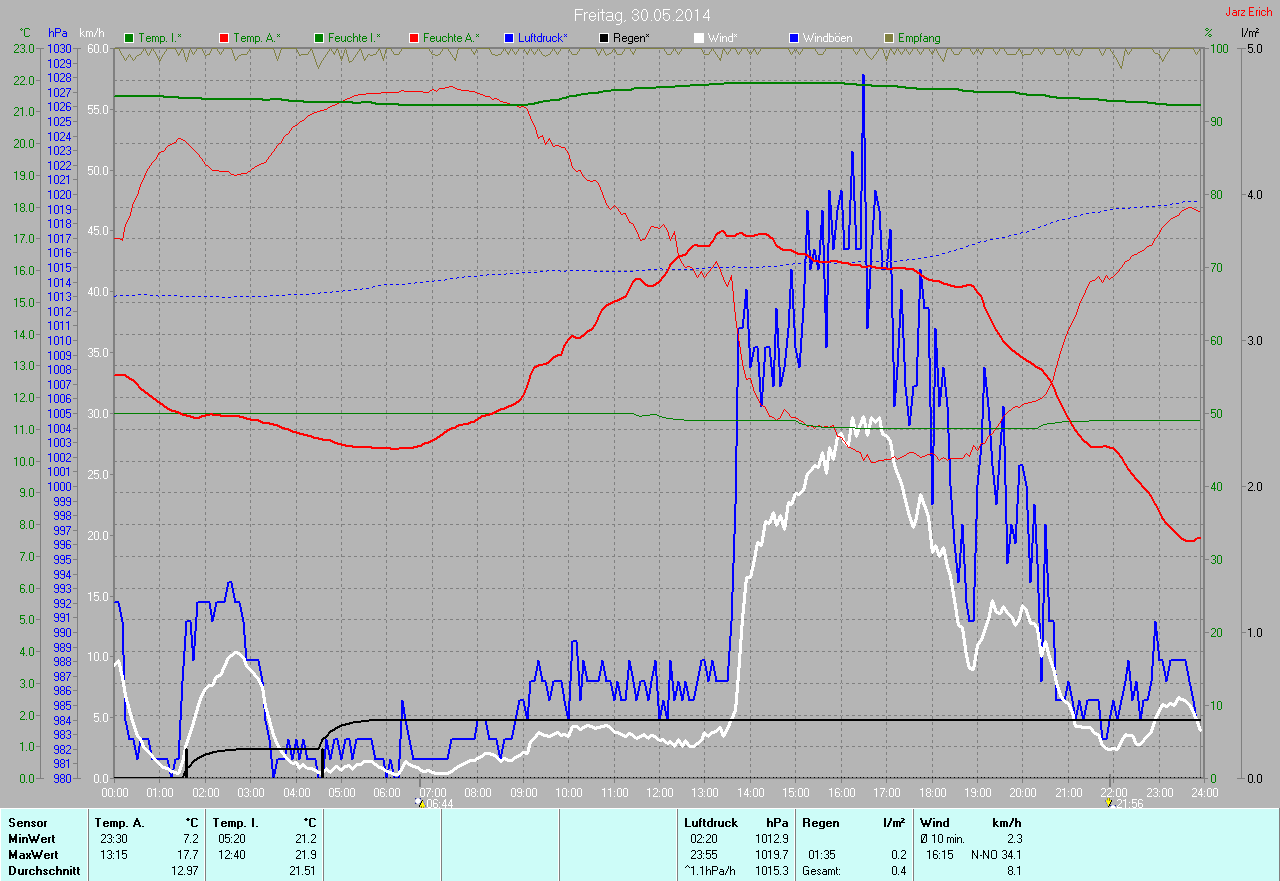1280x881 pixels.
Task: Click the sunrise marker icon at 06:44
Action: pyautogui.click(x=420, y=803)
